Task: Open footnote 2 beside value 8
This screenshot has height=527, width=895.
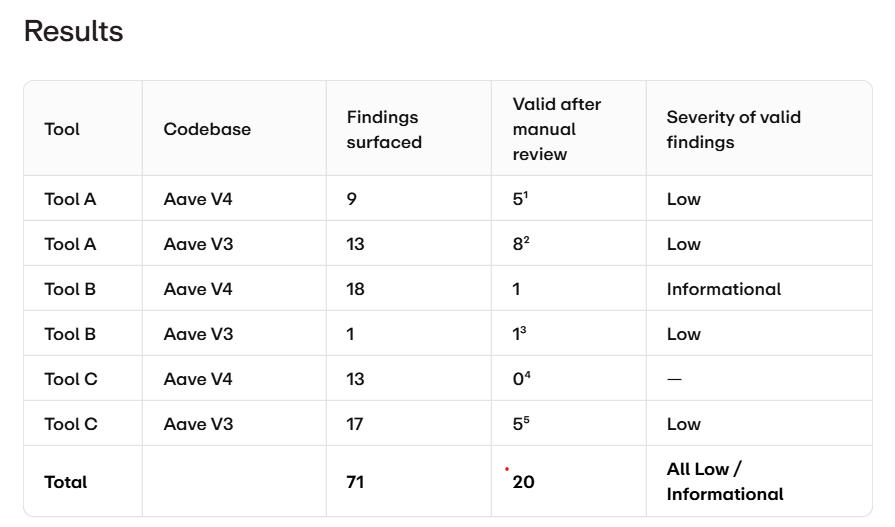Action: (526, 240)
